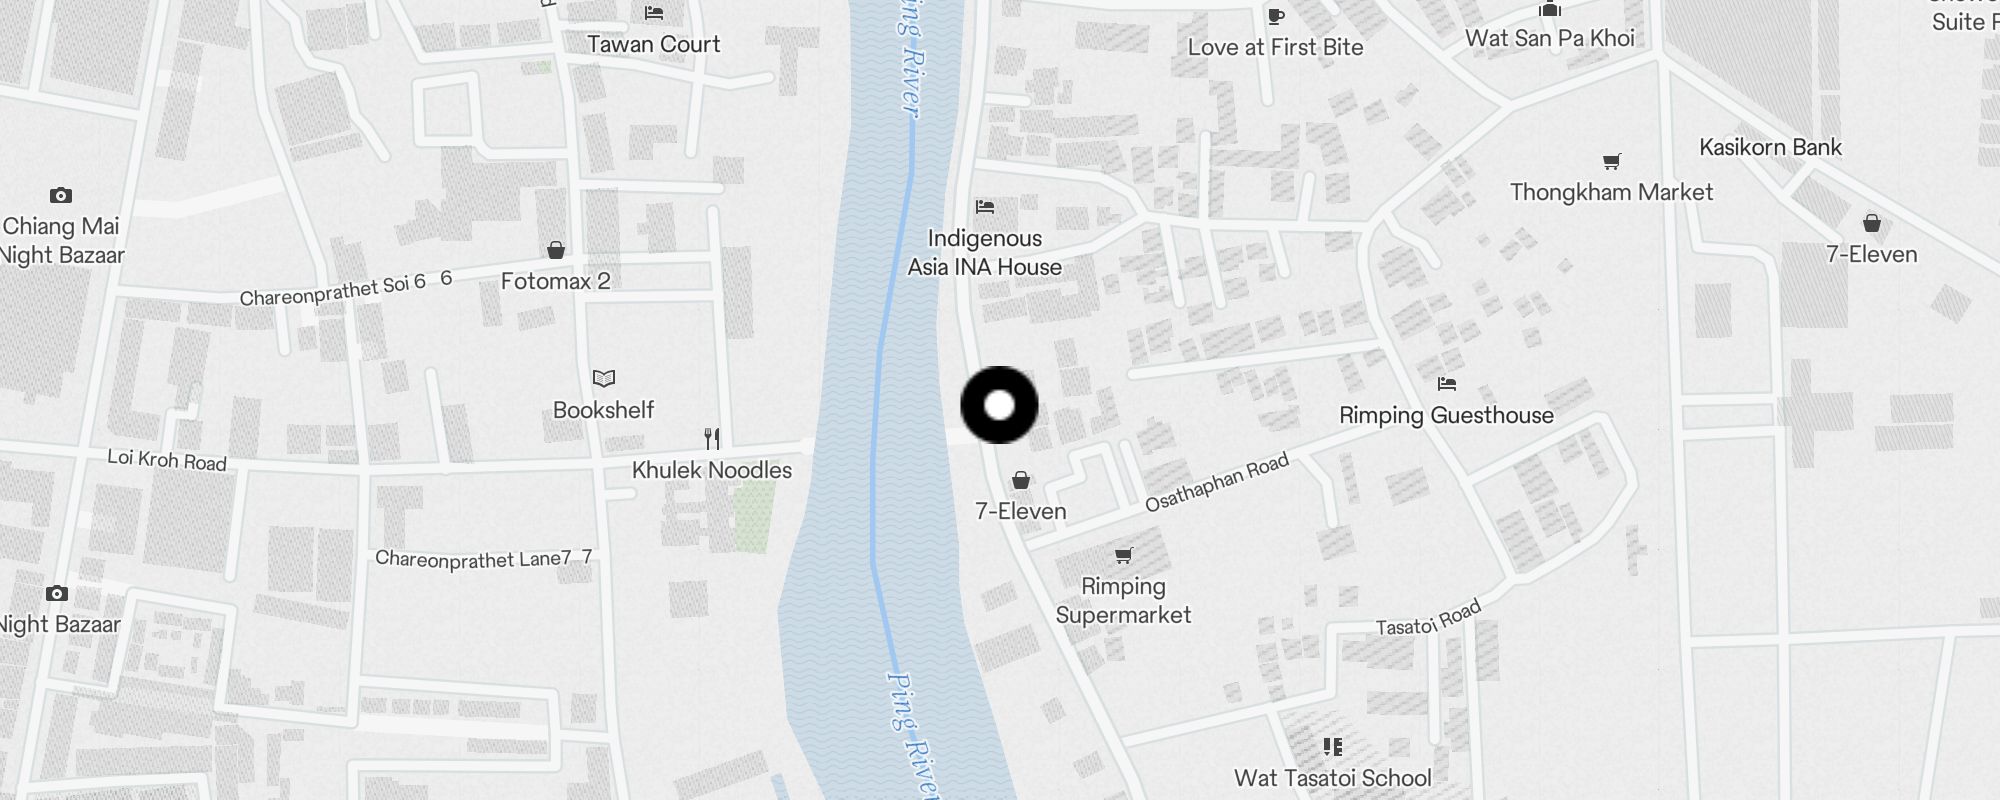Click the Kasikorn Bank label
The width and height of the screenshot is (2000, 800).
(1770, 147)
